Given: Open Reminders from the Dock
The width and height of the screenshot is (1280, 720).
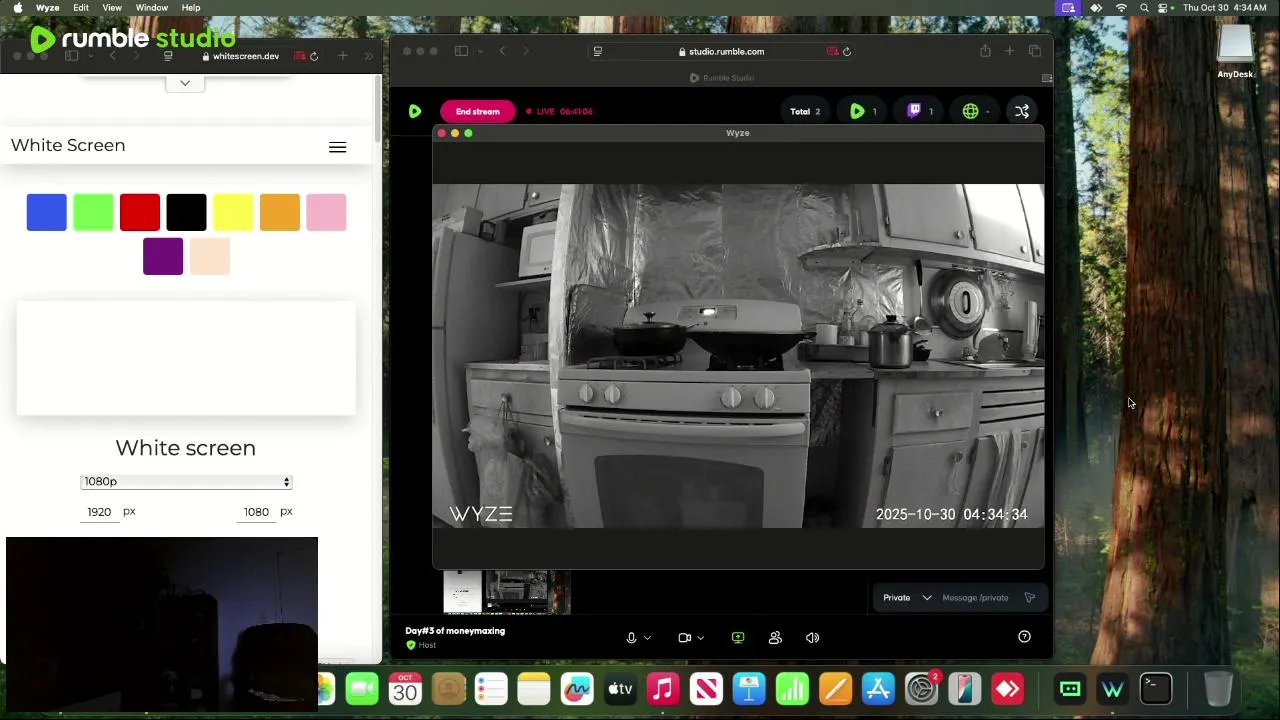Looking at the screenshot, I should 491,689.
